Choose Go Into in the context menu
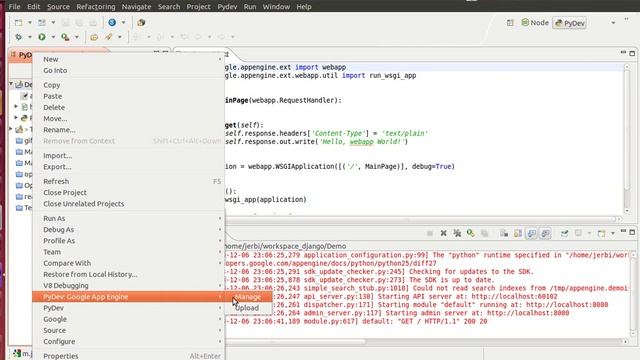This screenshot has width=640, height=360. (x=128, y=70)
